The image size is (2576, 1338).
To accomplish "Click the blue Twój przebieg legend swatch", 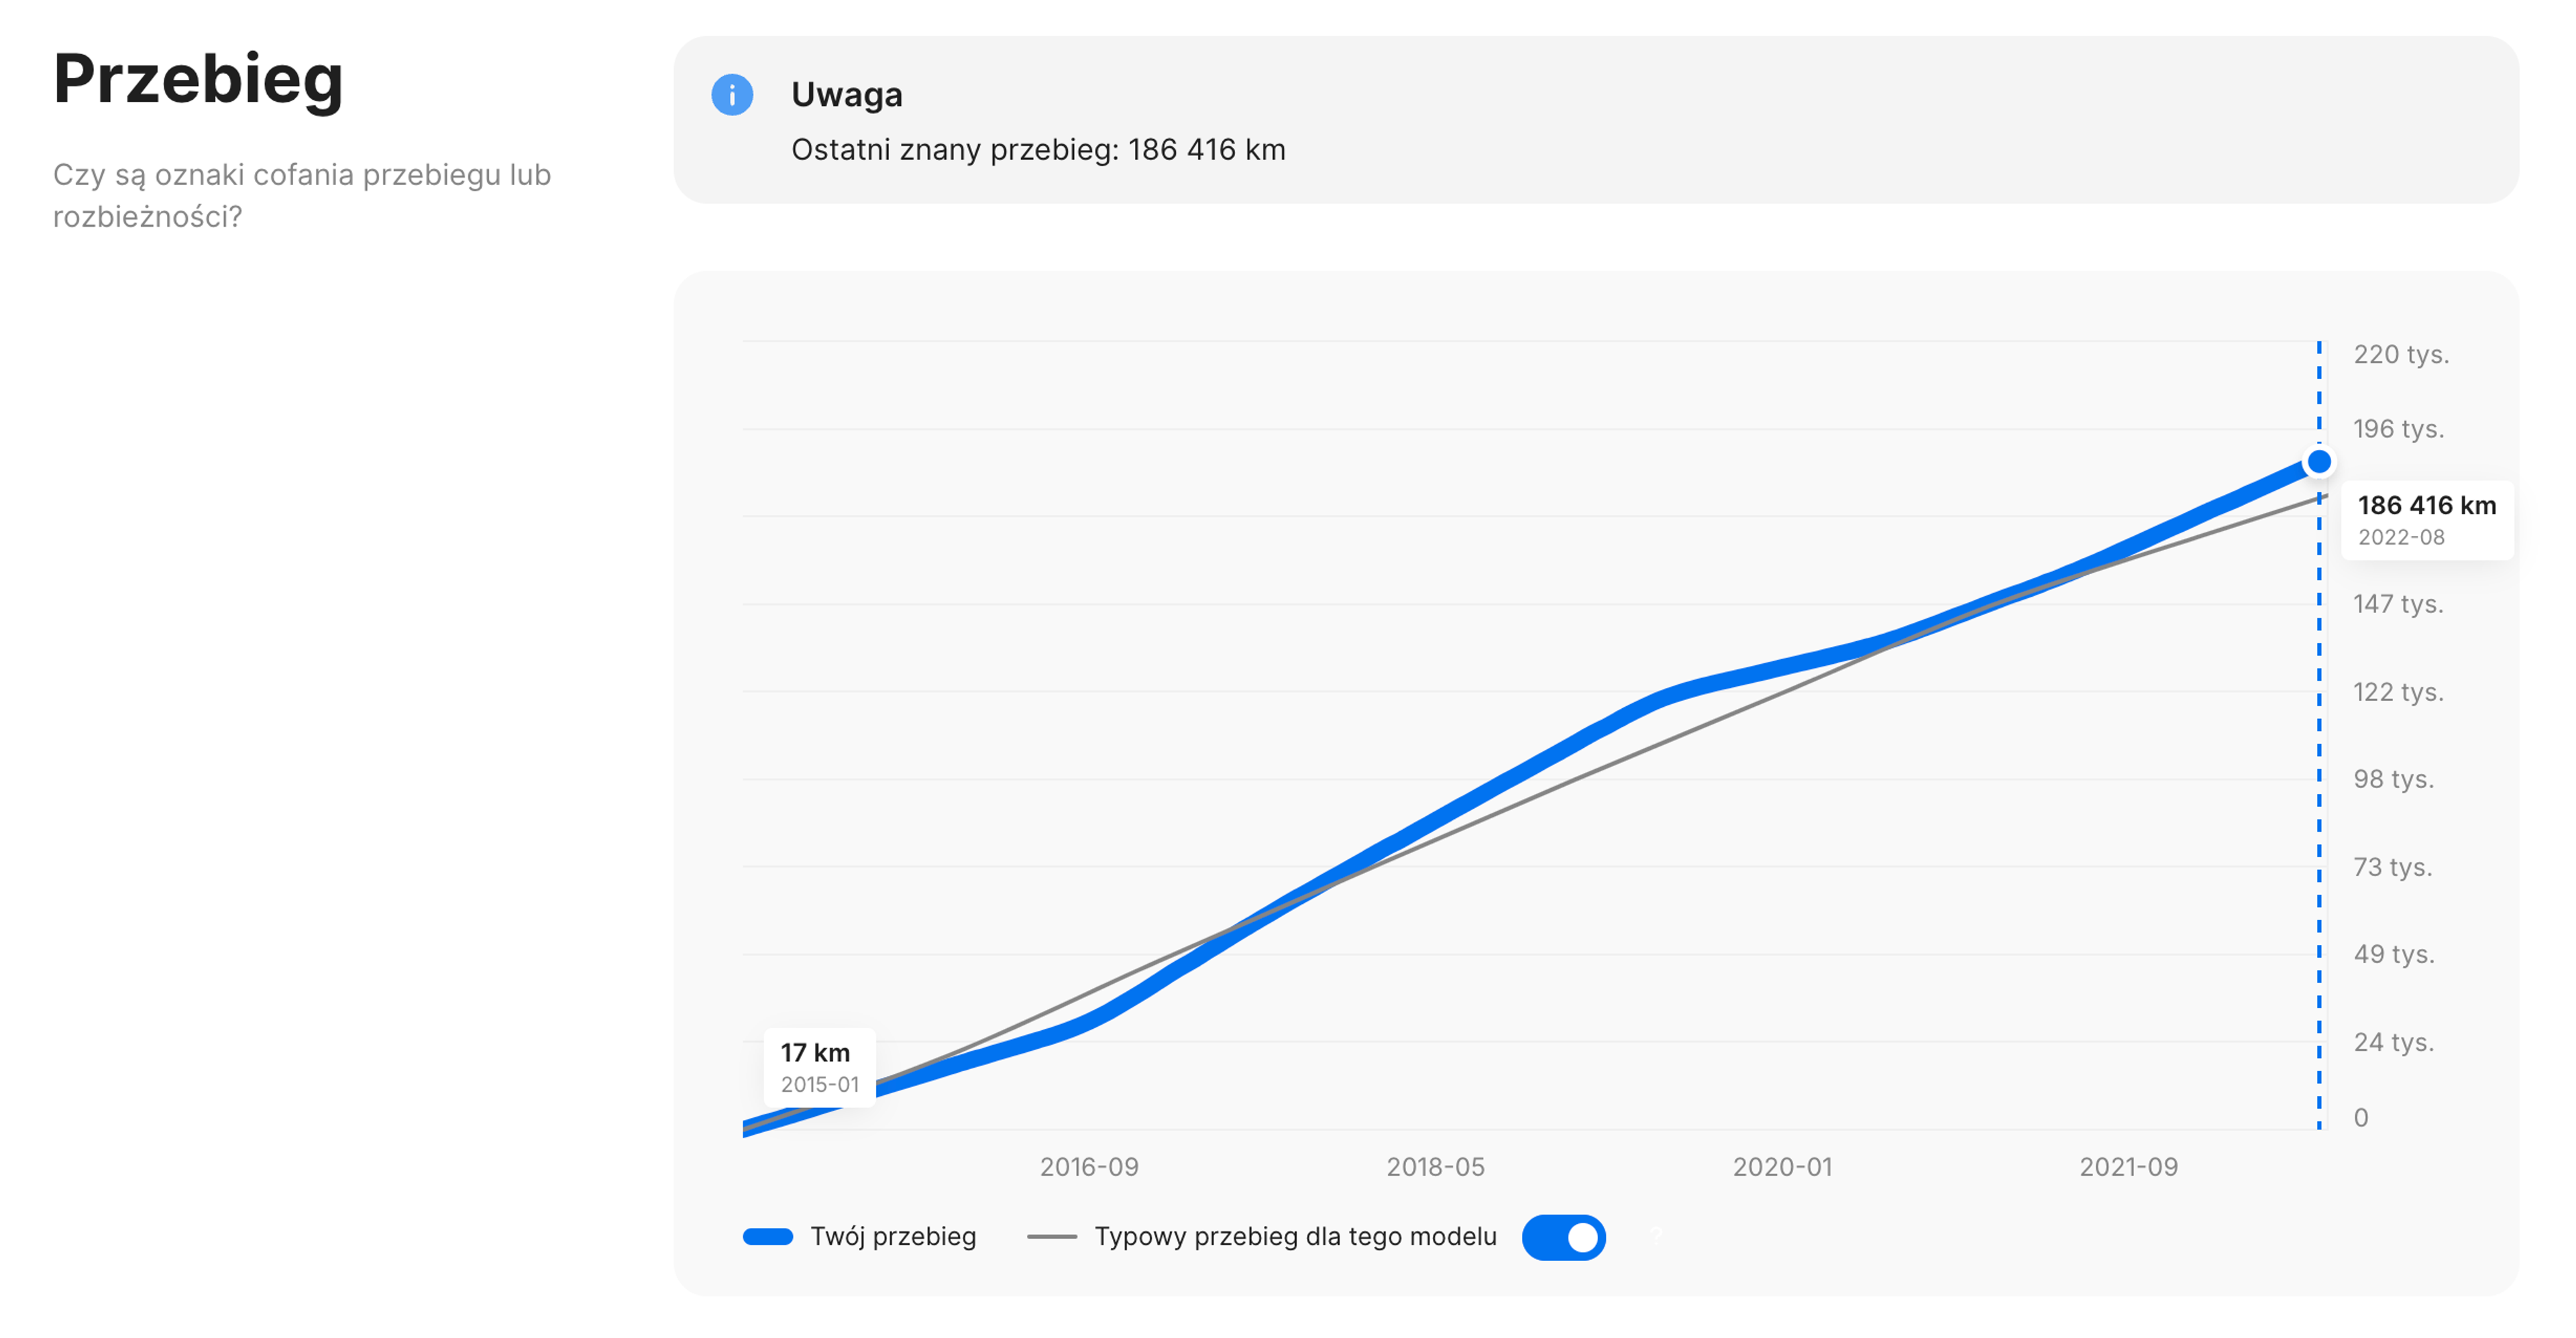I will 767,1237.
